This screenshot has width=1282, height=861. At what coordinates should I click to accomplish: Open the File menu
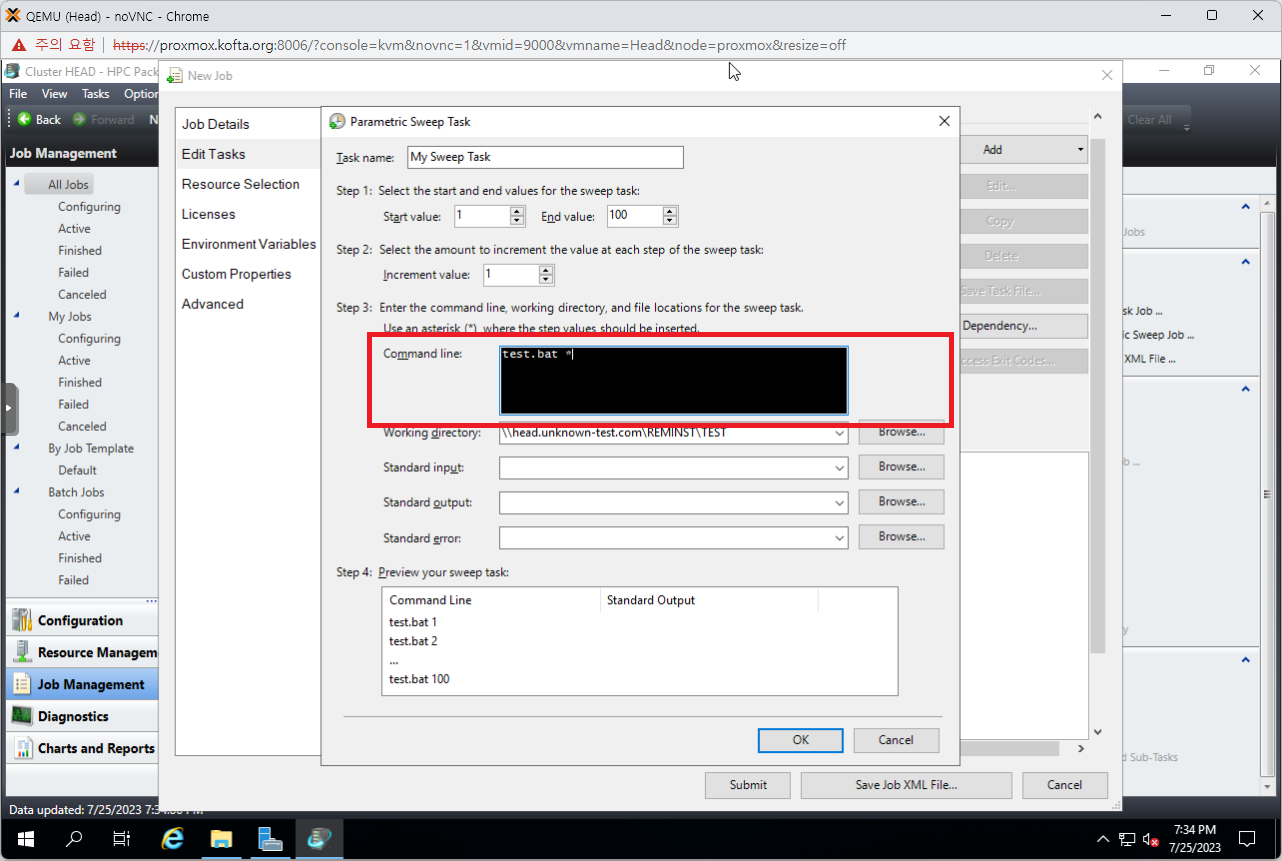coord(18,94)
